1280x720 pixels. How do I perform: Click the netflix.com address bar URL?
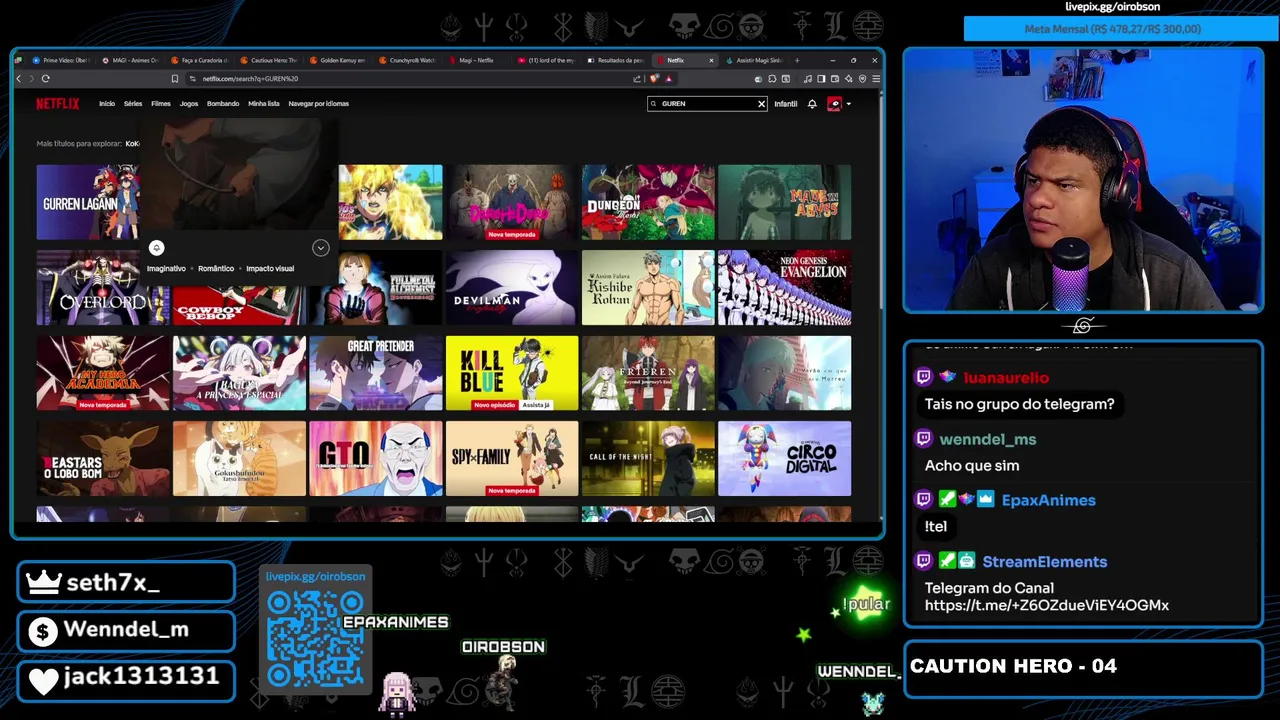pos(250,79)
